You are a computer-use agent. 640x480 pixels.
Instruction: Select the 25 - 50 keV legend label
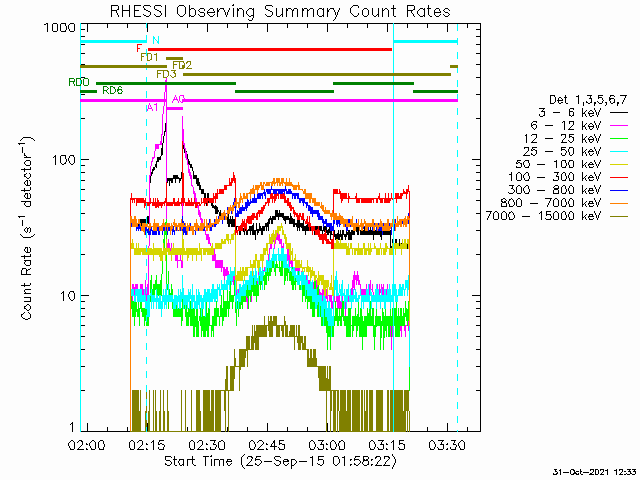pos(562,151)
